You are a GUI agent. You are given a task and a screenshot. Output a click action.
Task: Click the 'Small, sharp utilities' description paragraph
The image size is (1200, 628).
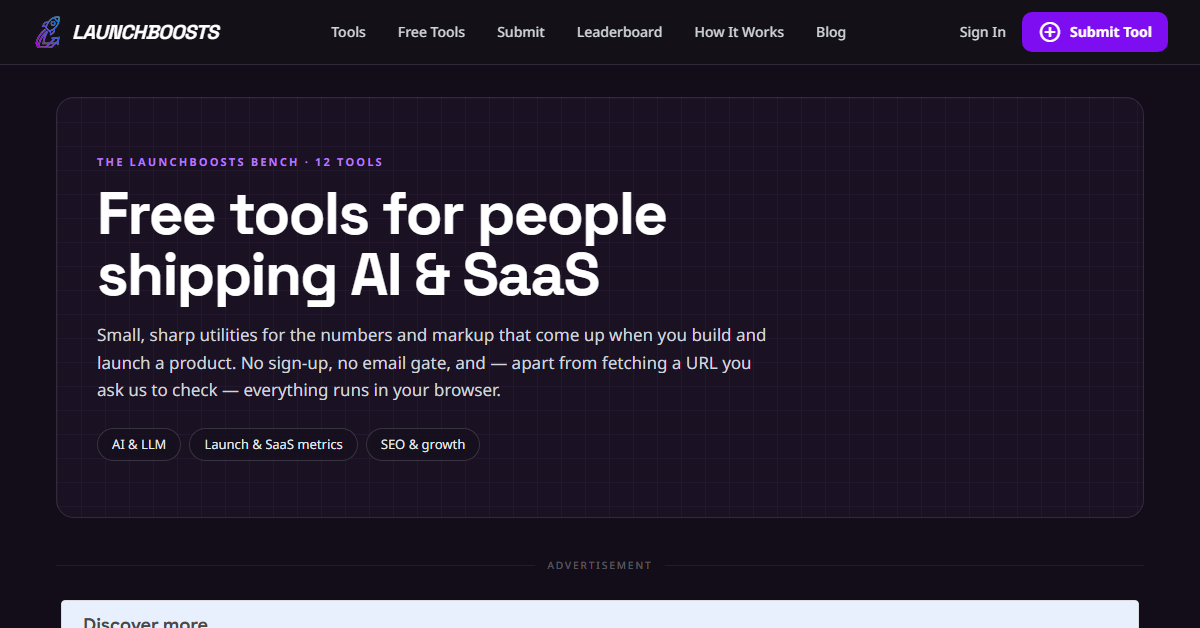[x=432, y=363]
